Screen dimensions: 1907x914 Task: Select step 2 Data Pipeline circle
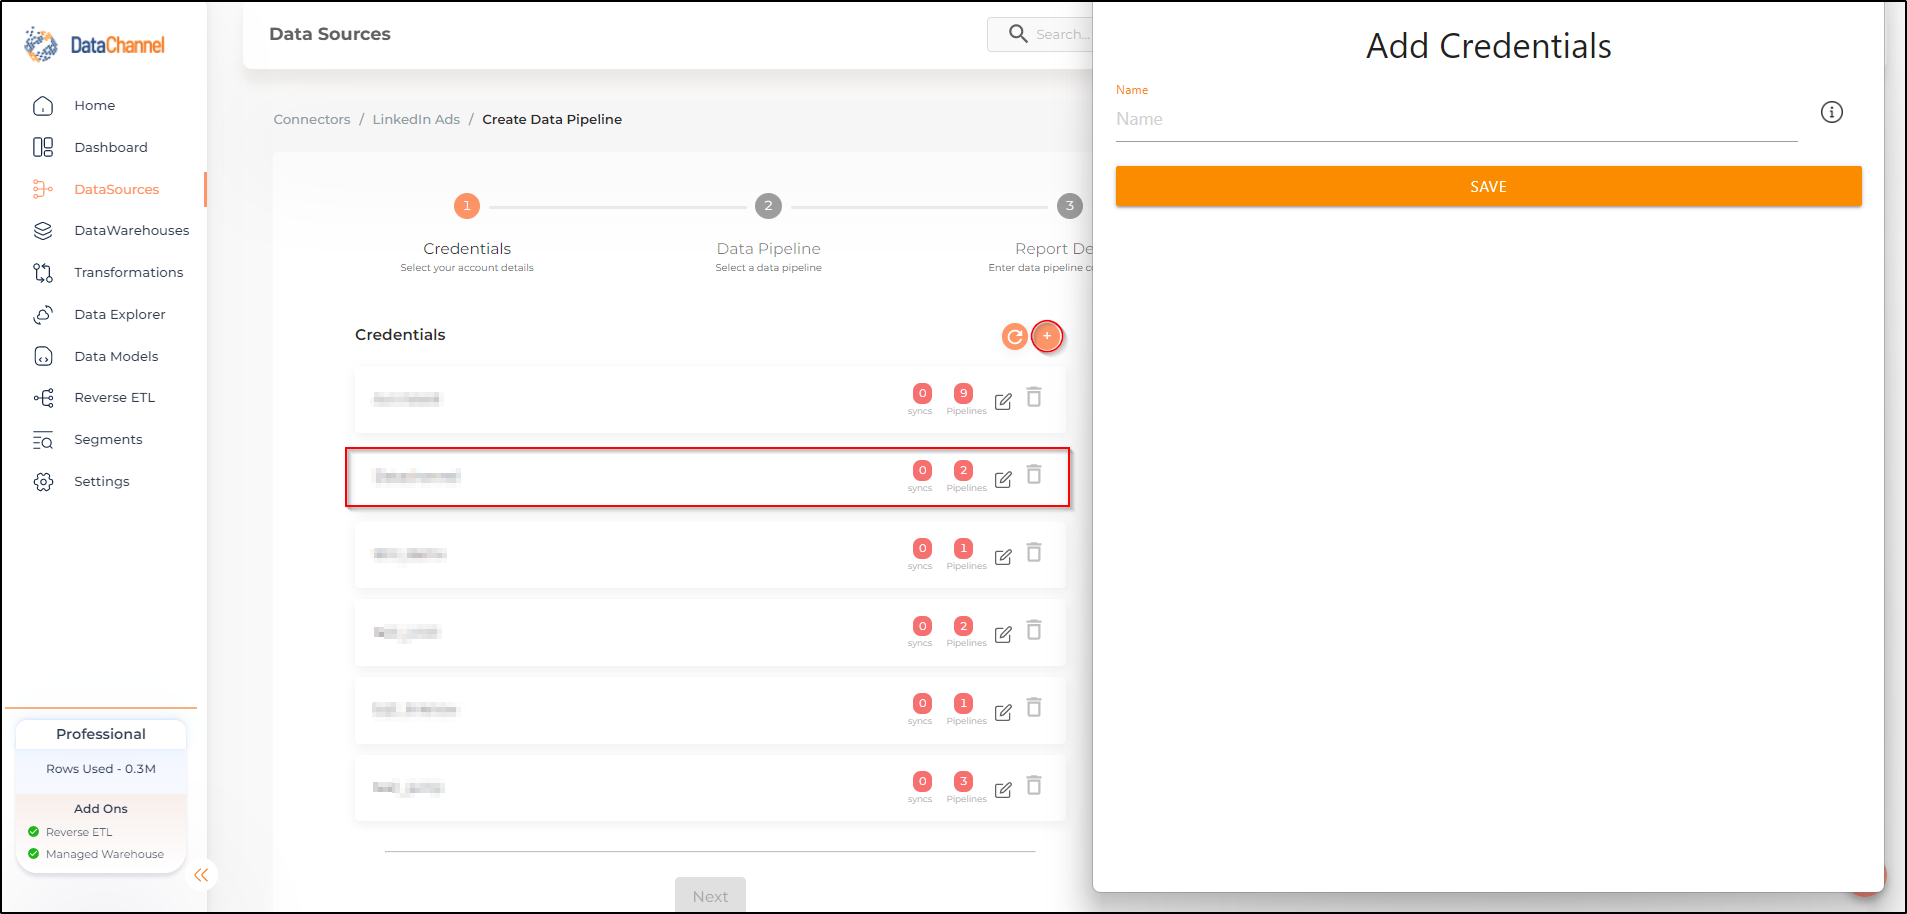[x=768, y=206]
